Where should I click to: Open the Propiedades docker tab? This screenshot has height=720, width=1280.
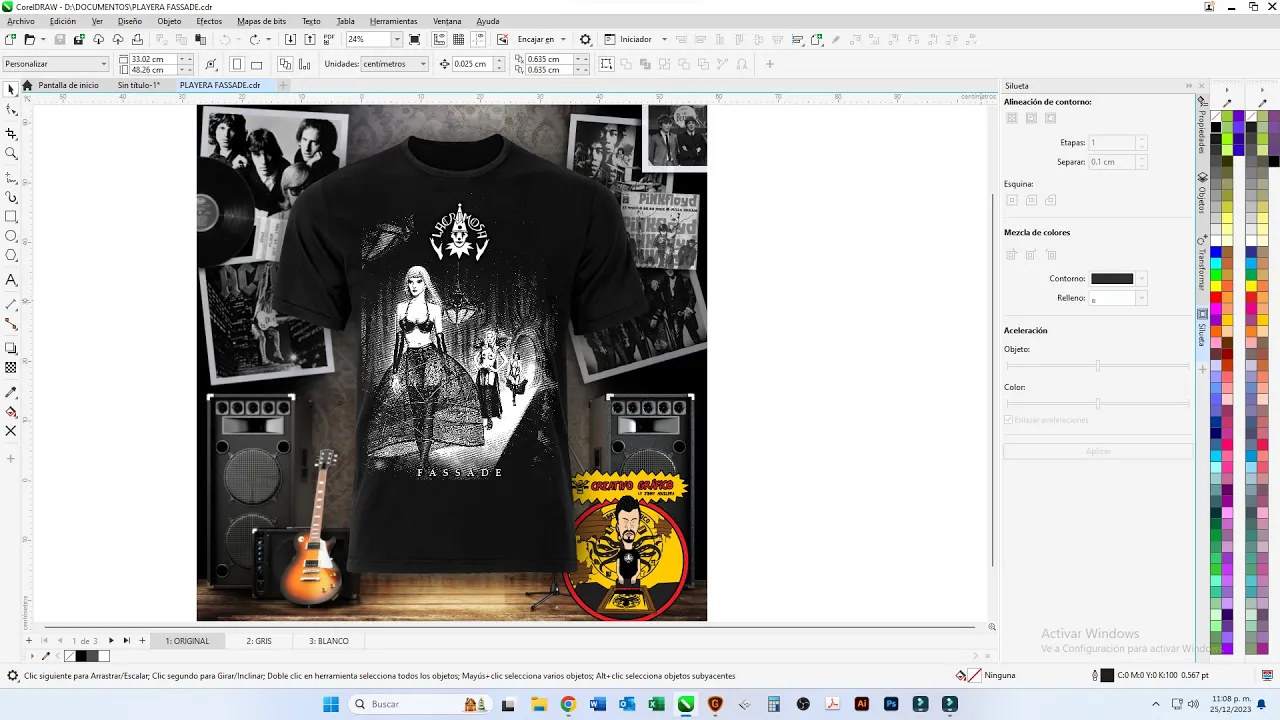tap(1202, 128)
